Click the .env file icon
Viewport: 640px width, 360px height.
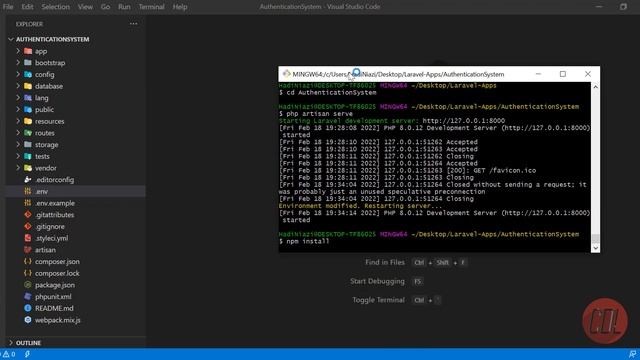point(28,191)
